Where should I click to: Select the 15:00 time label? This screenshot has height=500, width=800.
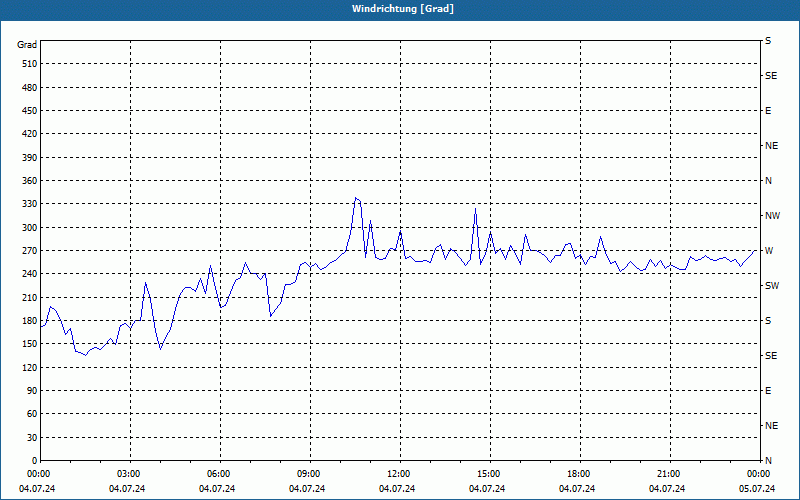490,474
